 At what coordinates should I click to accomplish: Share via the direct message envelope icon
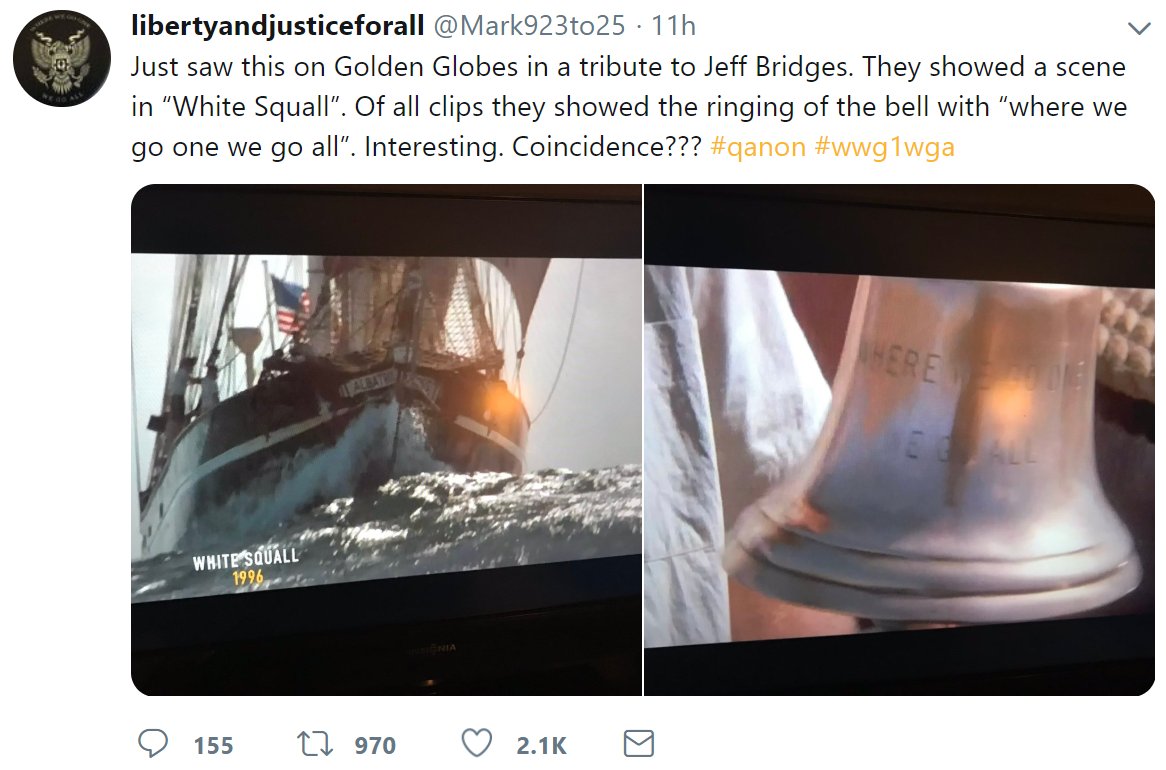638,744
